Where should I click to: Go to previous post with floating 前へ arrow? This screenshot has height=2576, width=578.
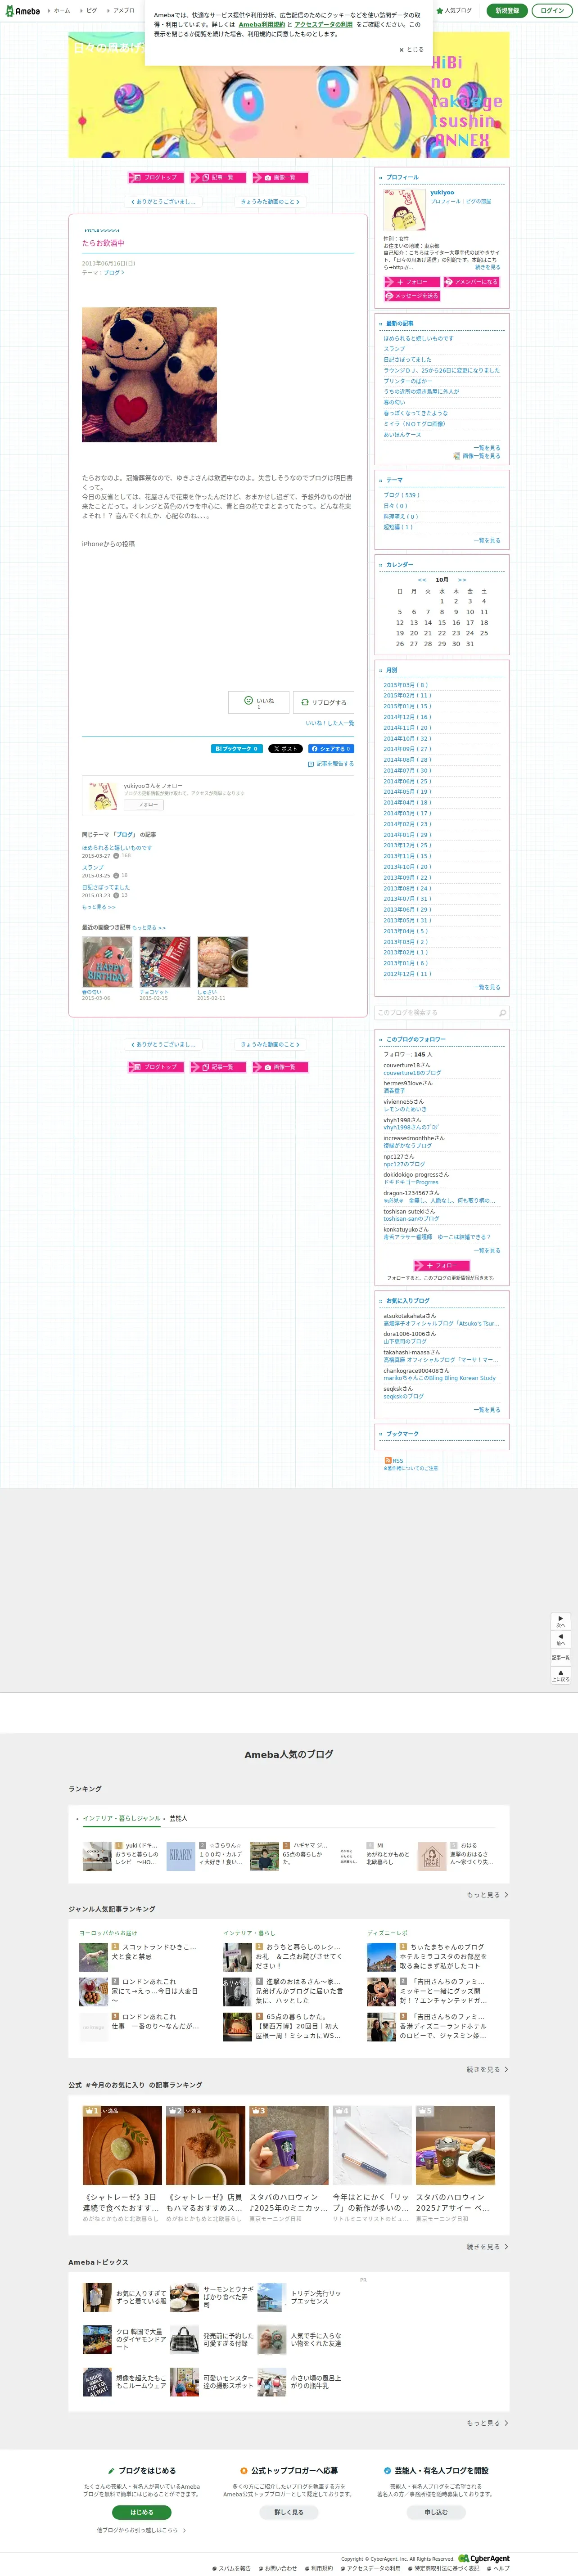560,1639
